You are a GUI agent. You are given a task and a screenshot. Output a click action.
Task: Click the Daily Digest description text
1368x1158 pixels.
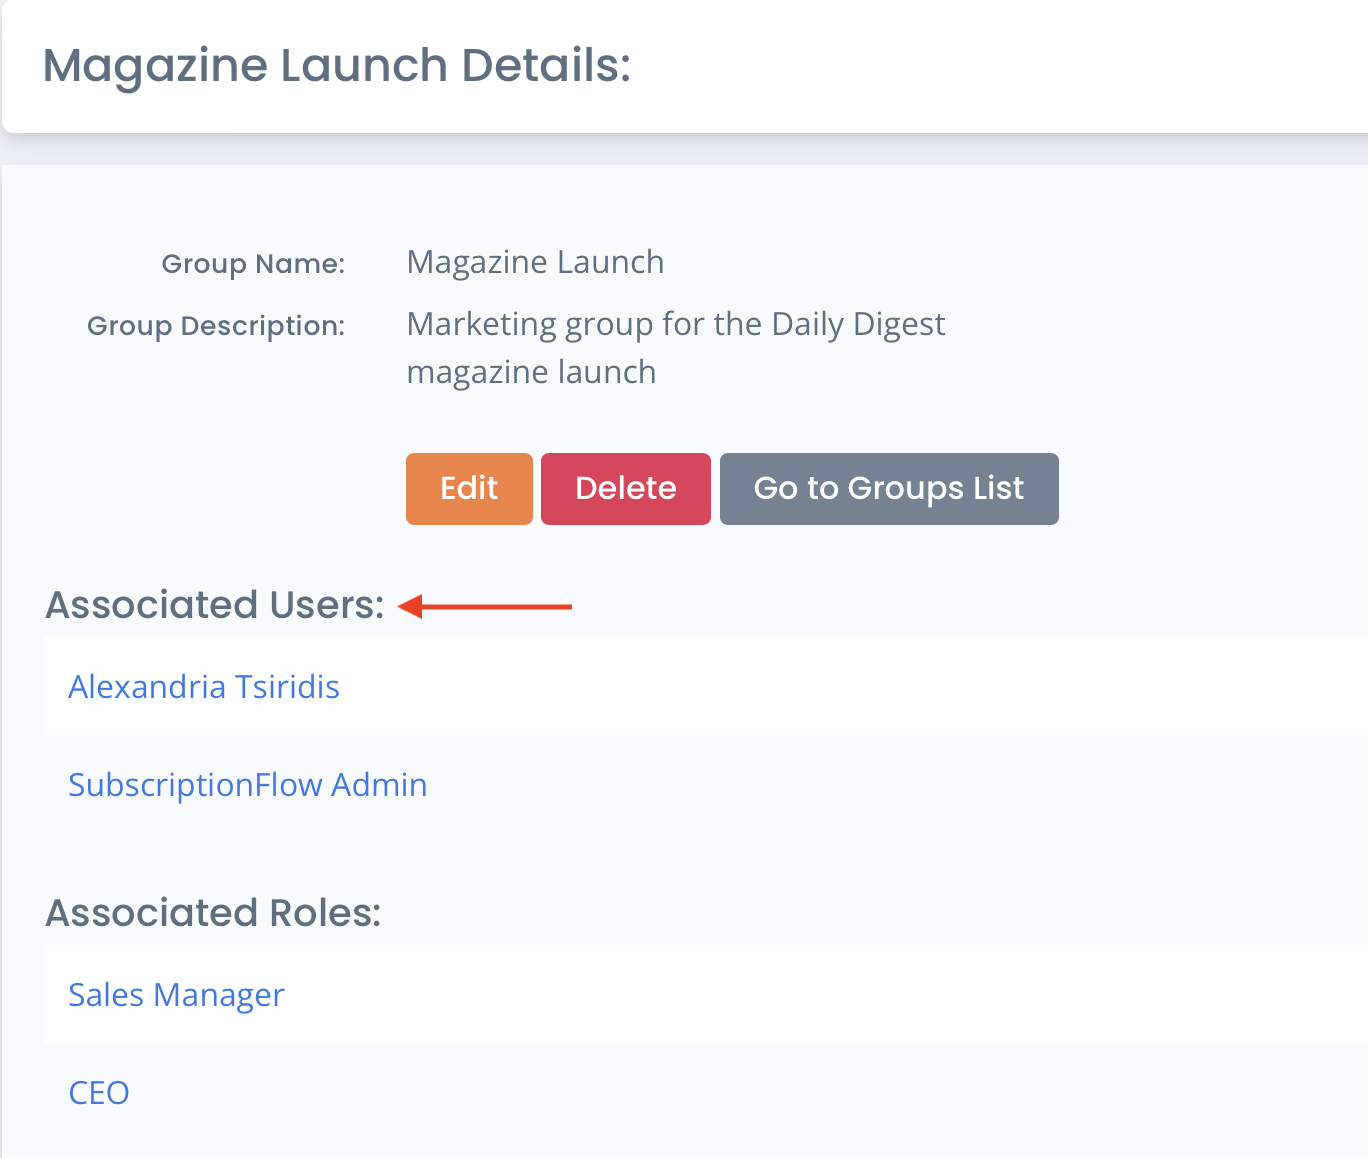(676, 348)
